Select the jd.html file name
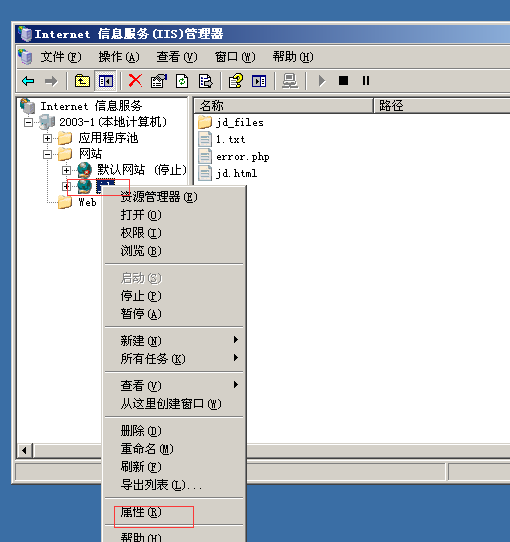The height and width of the screenshot is (542, 510). (x=237, y=173)
